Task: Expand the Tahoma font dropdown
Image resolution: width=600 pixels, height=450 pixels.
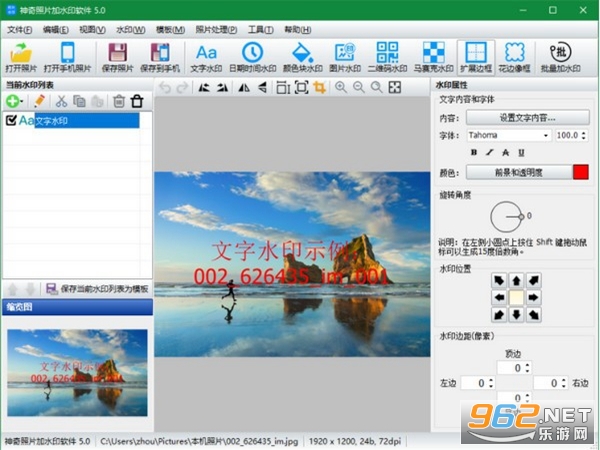Action: pos(546,135)
